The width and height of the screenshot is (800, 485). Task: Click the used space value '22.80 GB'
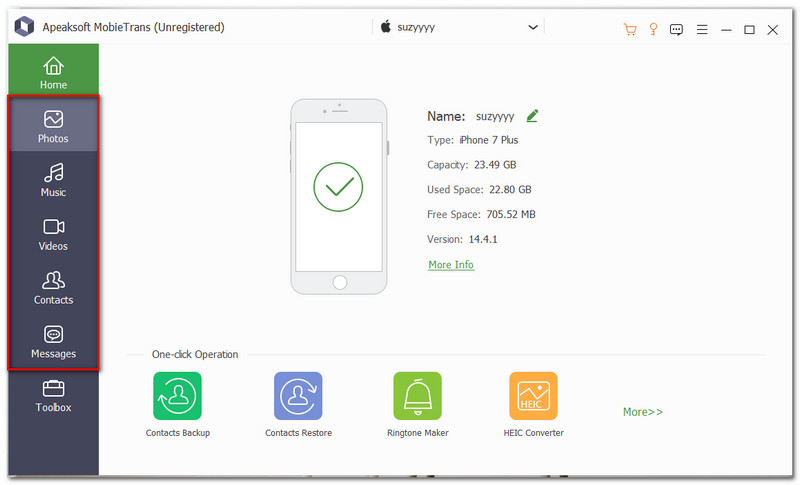(510, 190)
